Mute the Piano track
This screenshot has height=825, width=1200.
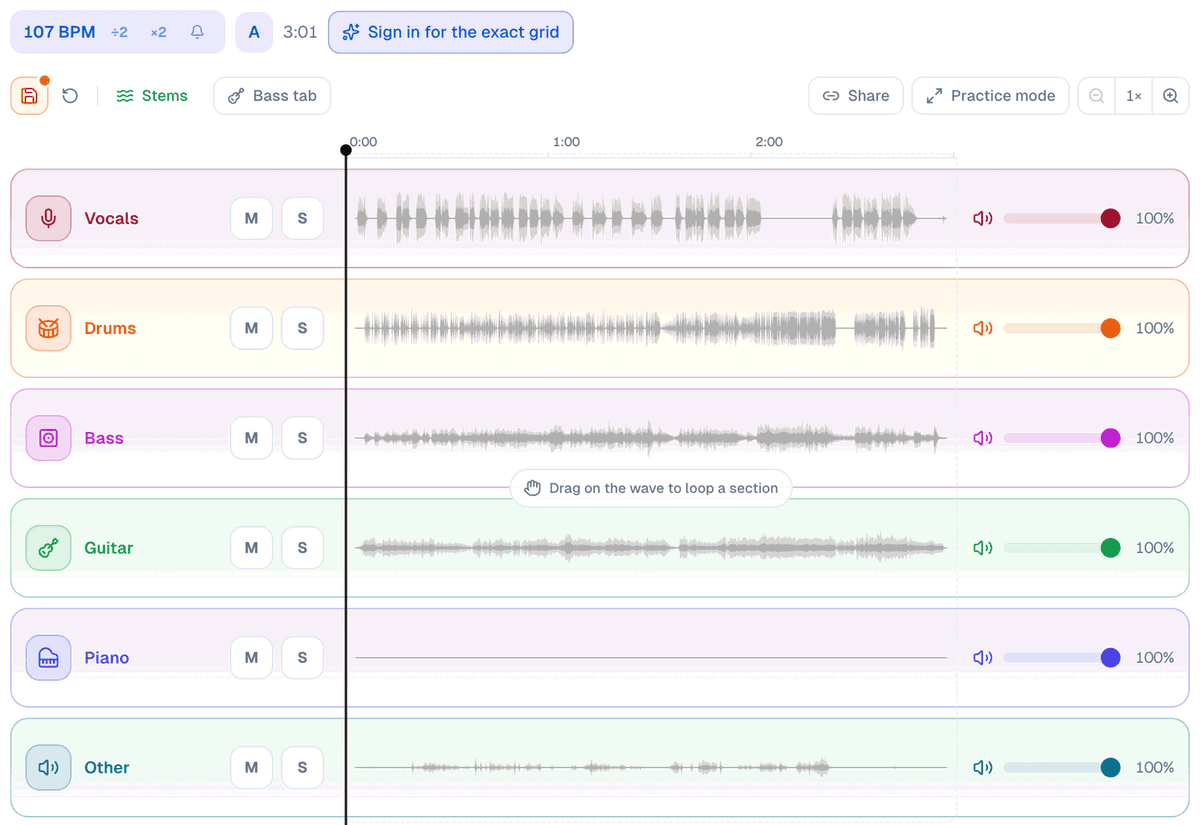251,658
